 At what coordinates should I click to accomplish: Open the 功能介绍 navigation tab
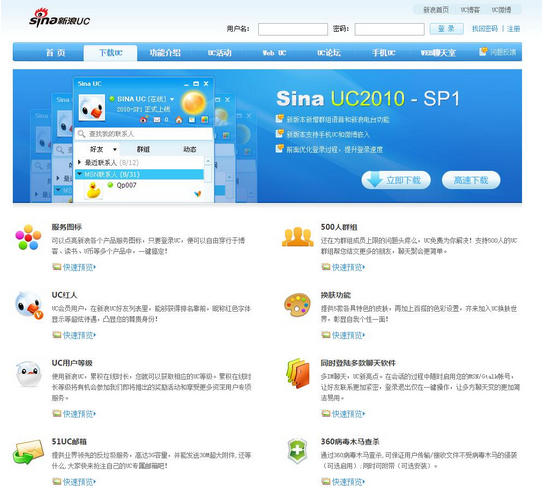pyautogui.click(x=165, y=53)
